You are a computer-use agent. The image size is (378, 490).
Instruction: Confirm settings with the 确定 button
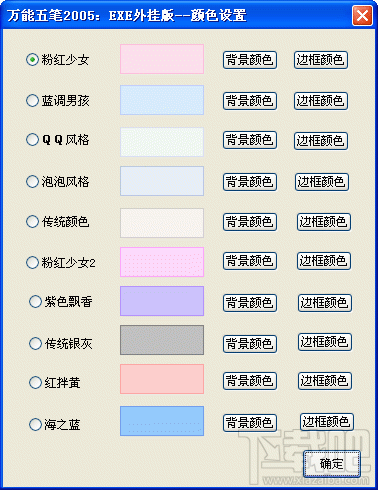332,463
